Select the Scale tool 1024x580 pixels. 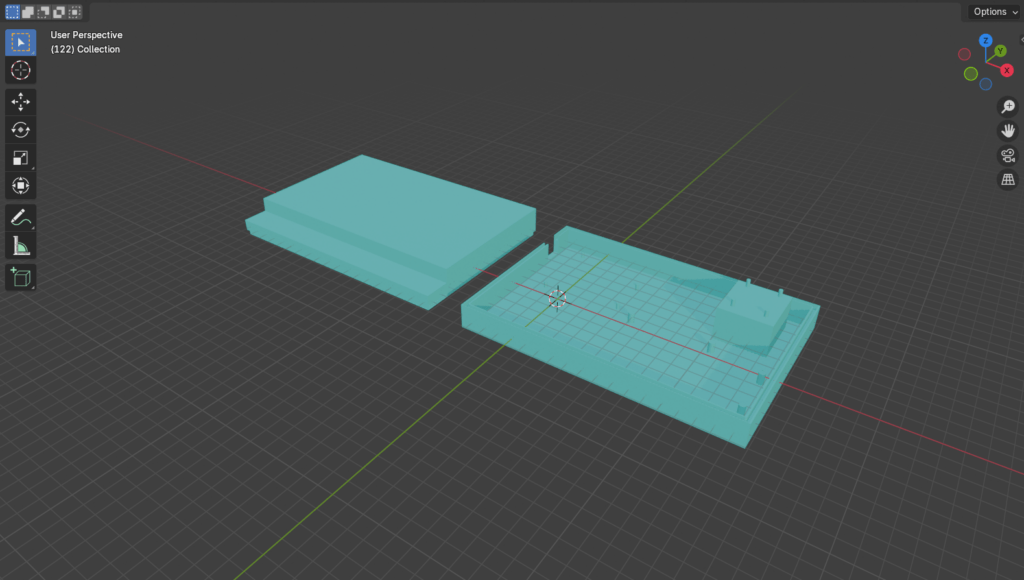pos(20,158)
